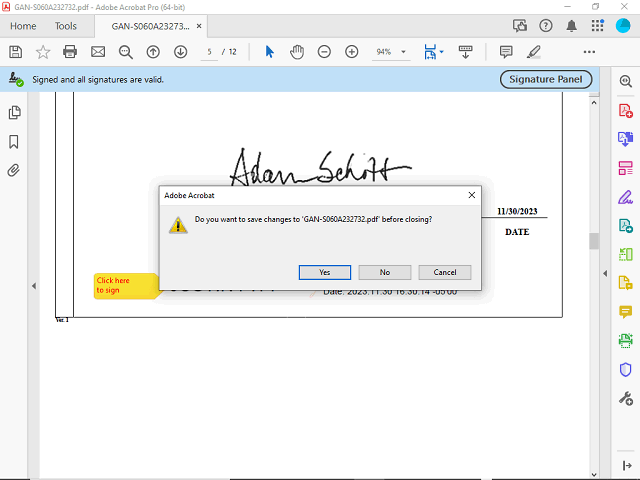Image resolution: width=640 pixels, height=480 pixels.
Task: Open the search zoom tool in right pane
Action: pos(625,81)
